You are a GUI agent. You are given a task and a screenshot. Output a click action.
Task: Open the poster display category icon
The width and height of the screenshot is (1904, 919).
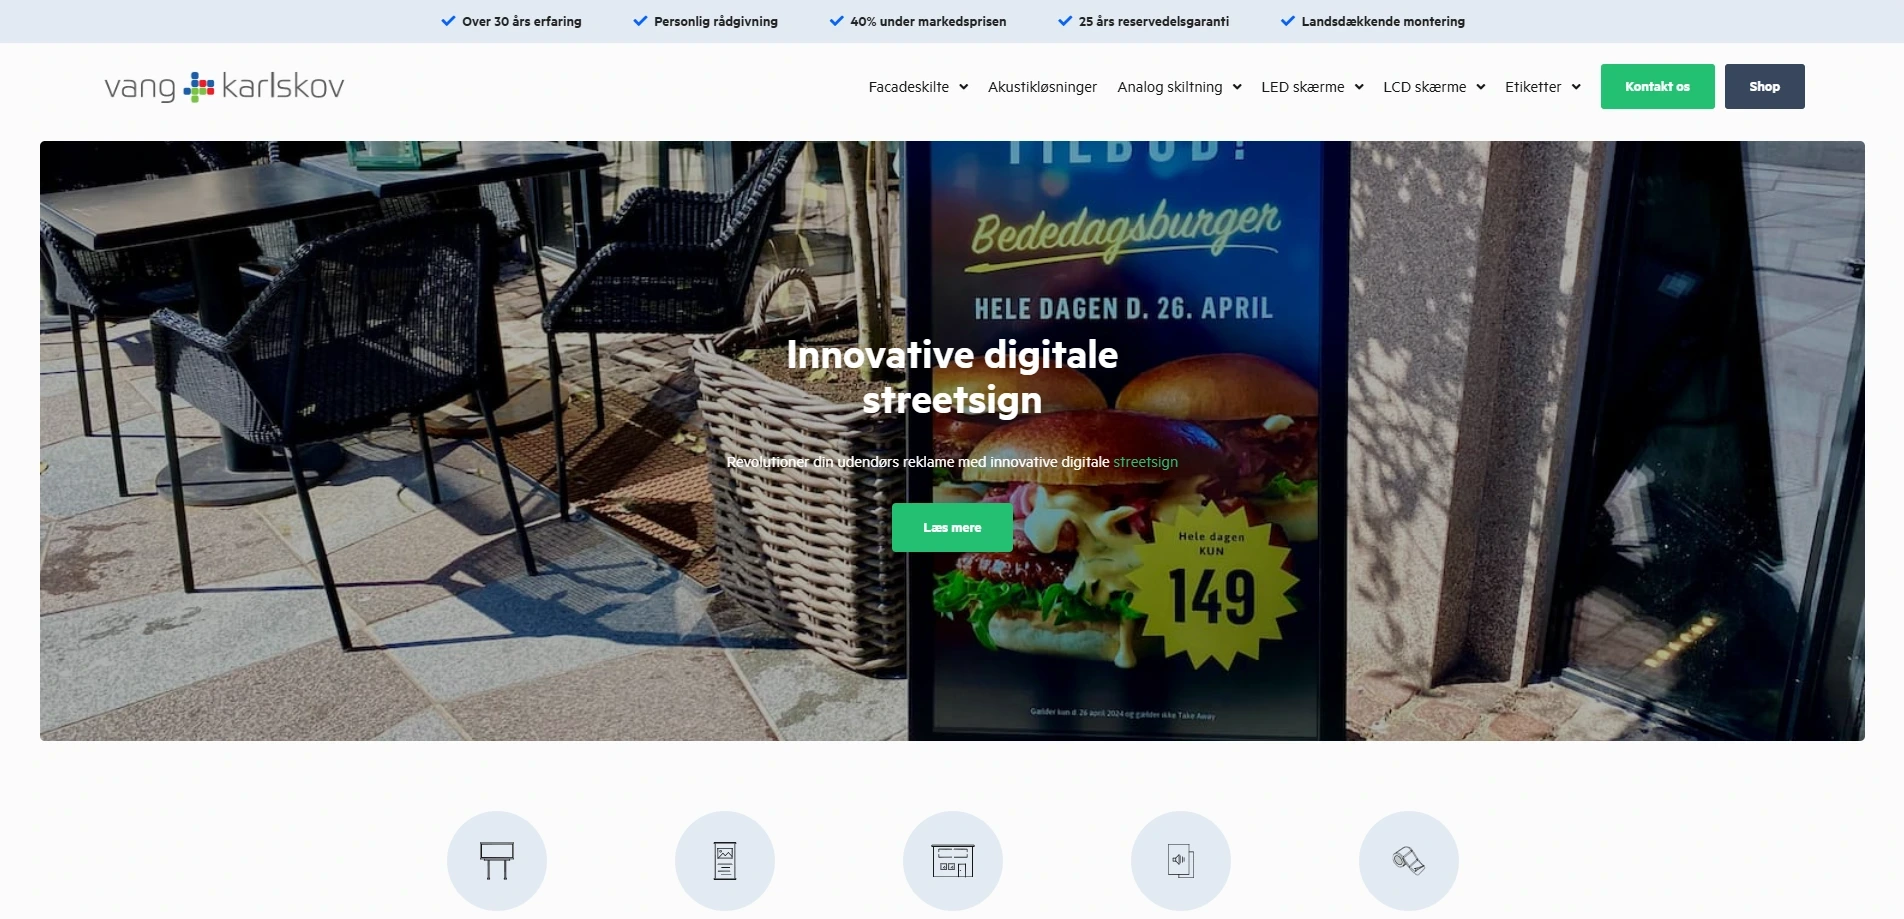pos(725,861)
